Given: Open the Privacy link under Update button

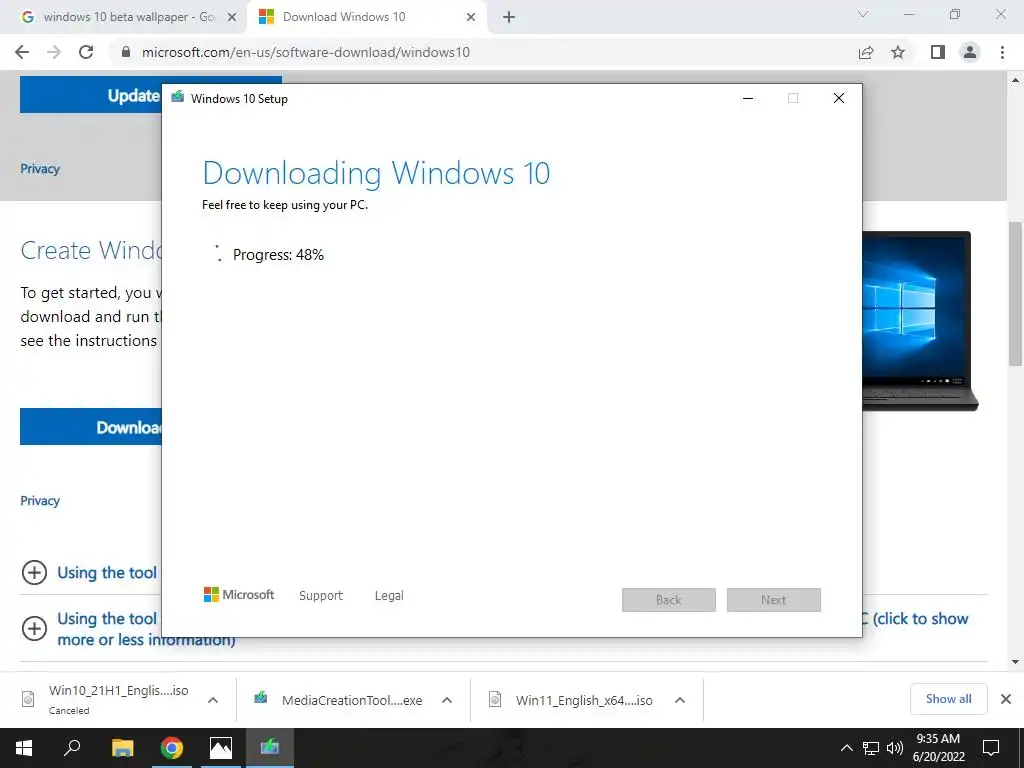Looking at the screenshot, I should (40, 168).
